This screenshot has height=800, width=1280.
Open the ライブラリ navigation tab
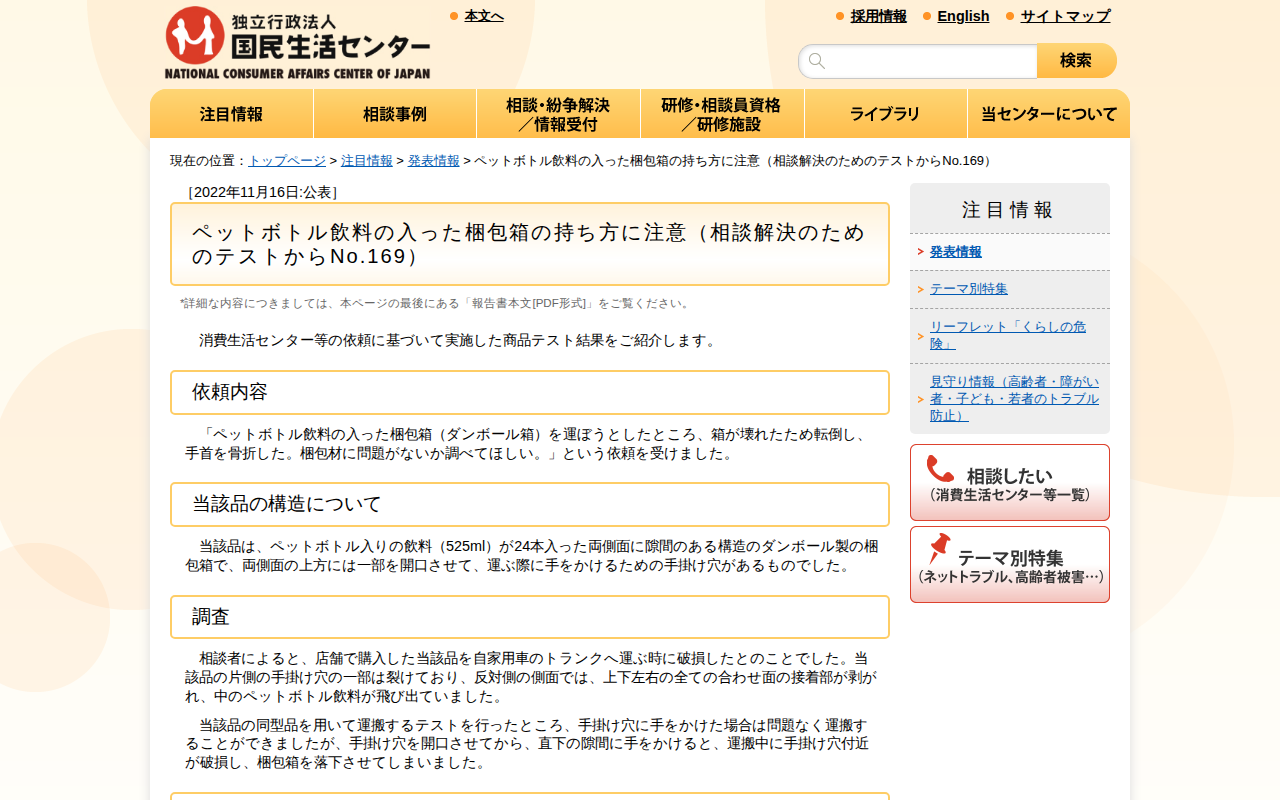[x=885, y=113]
